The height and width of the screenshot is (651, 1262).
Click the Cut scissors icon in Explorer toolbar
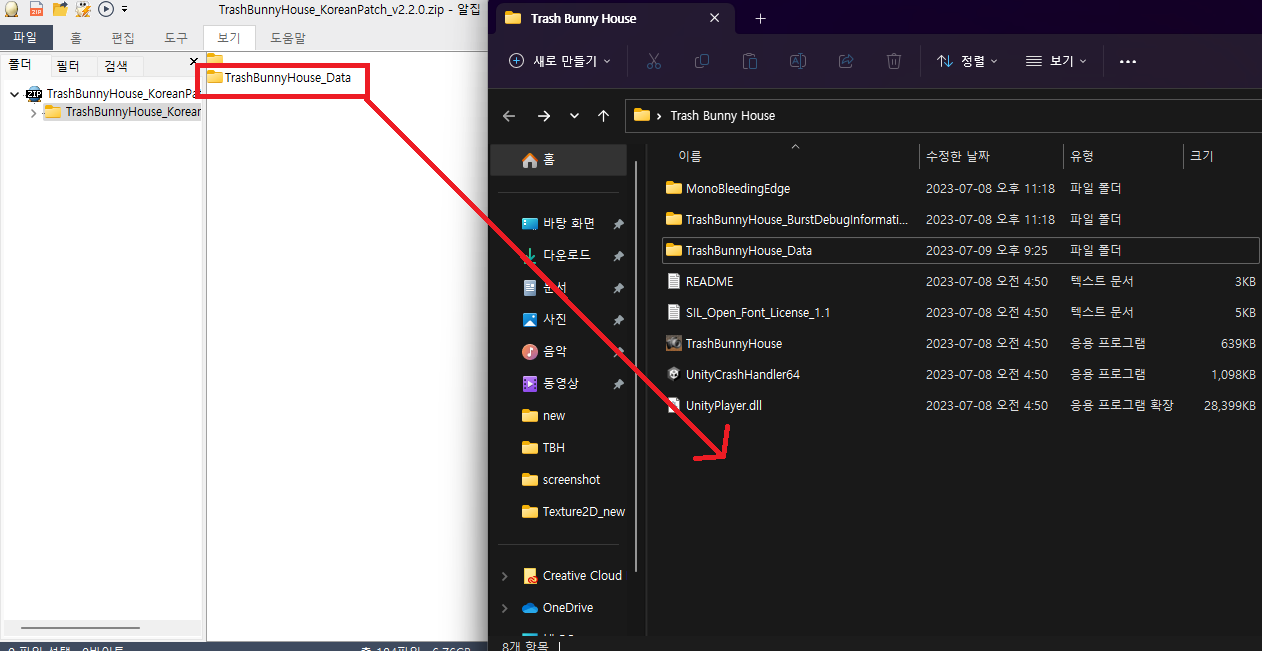[654, 61]
